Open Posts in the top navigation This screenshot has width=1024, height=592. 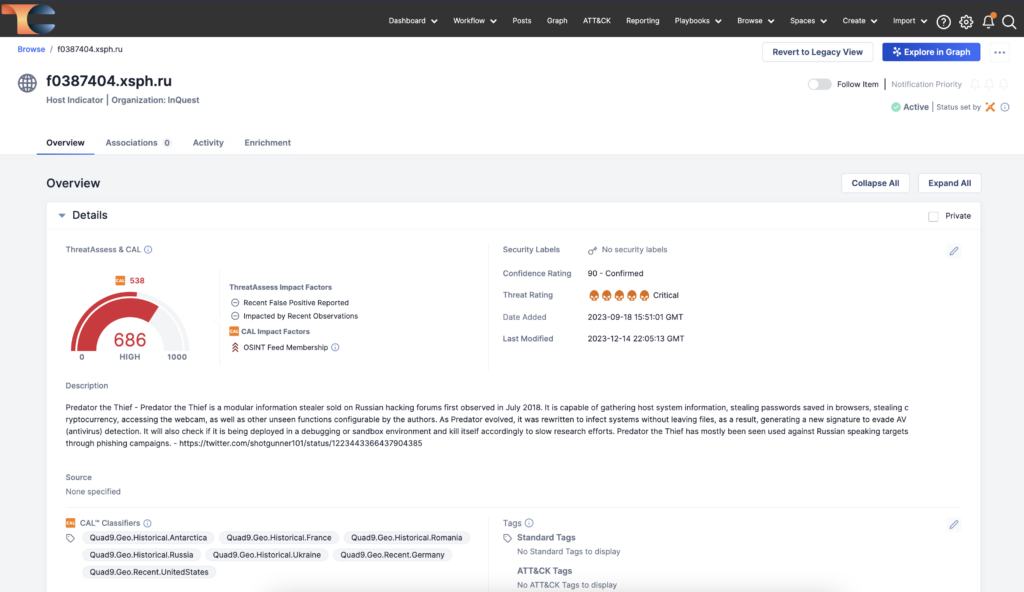pos(522,21)
